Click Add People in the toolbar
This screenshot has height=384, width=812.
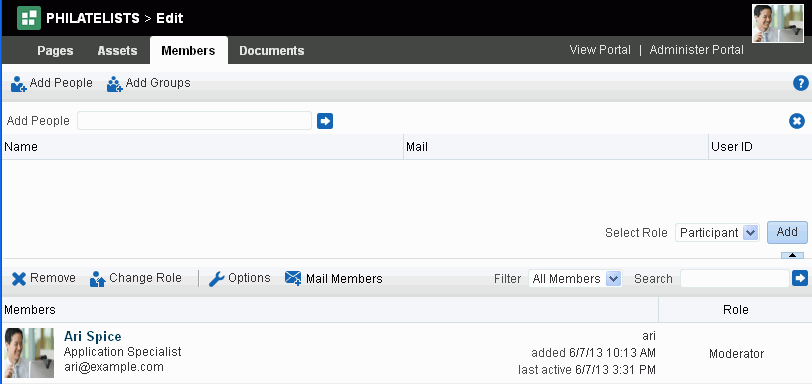52,83
